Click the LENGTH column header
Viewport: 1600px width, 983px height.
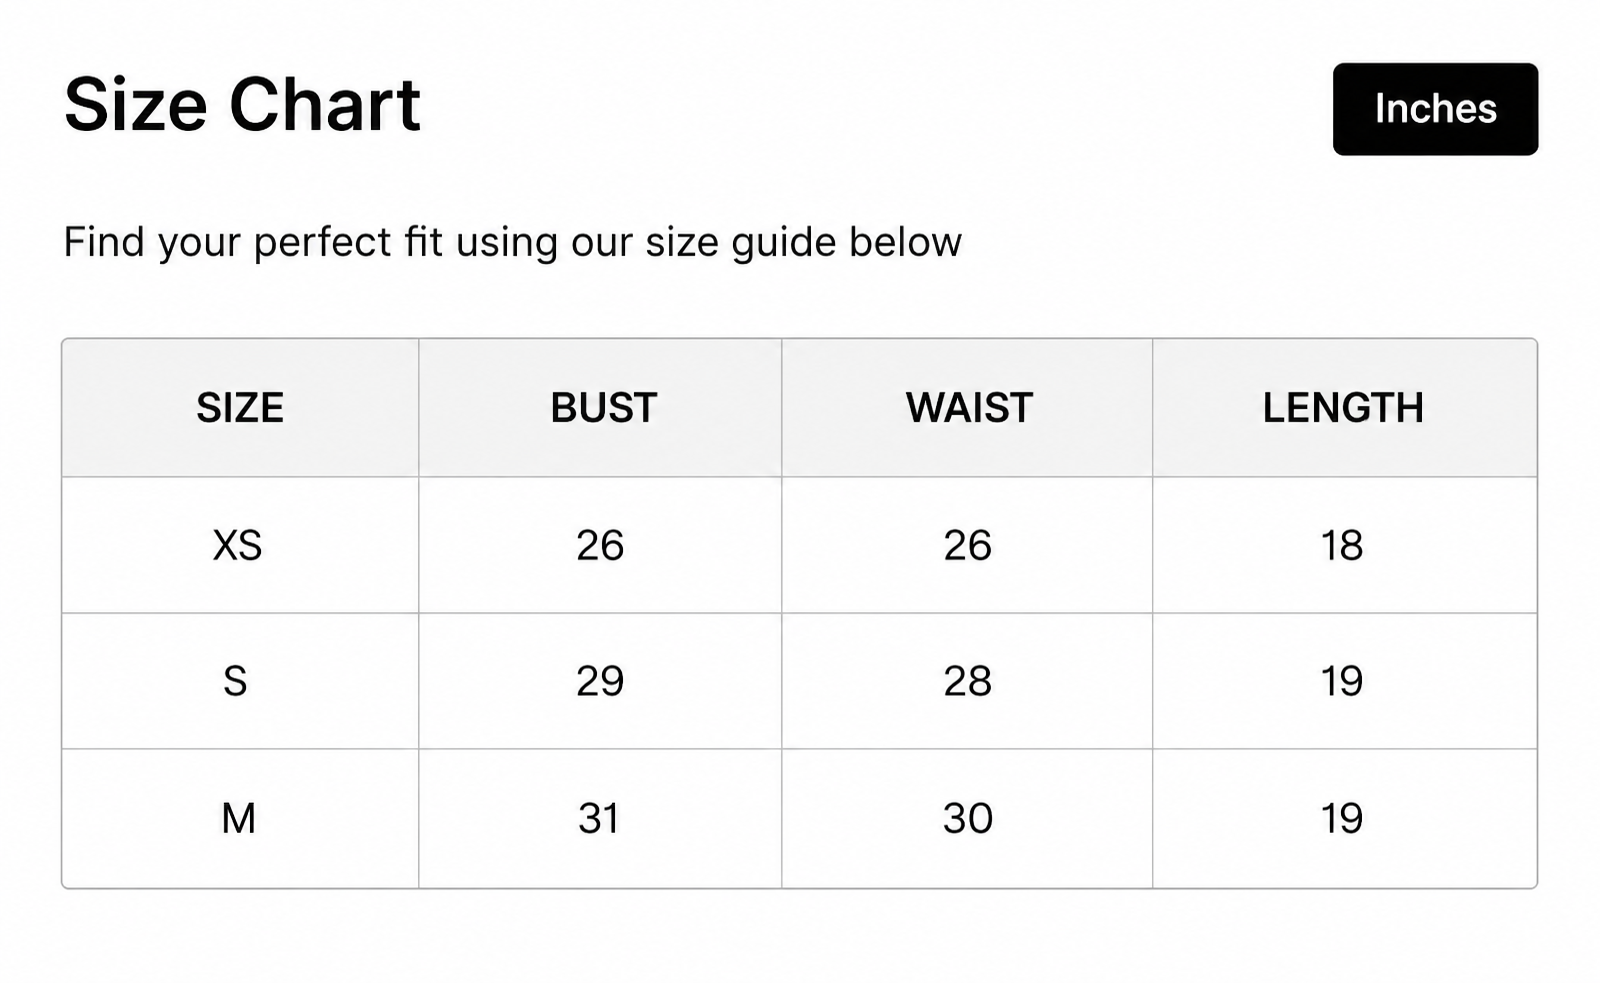tap(1343, 408)
